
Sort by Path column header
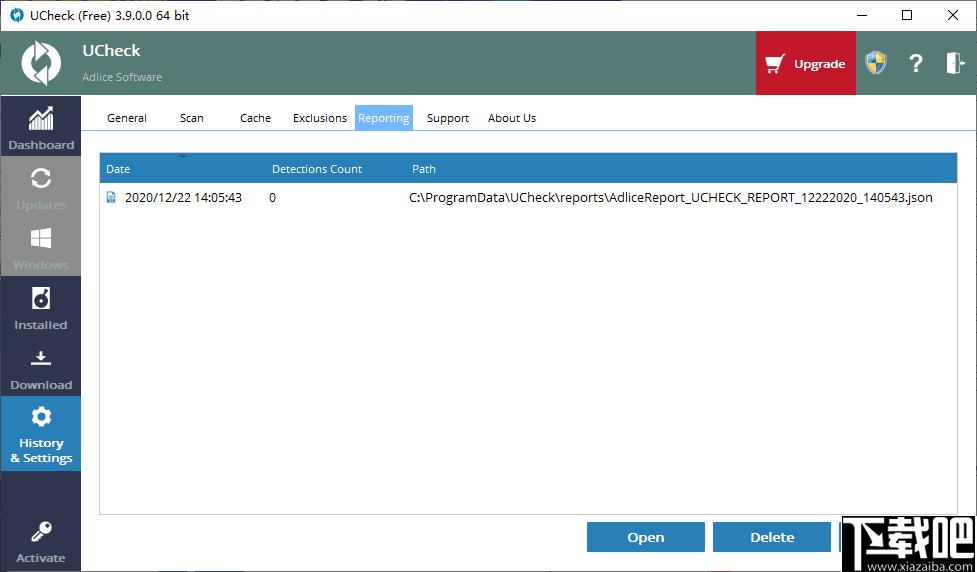pyautogui.click(x=424, y=169)
